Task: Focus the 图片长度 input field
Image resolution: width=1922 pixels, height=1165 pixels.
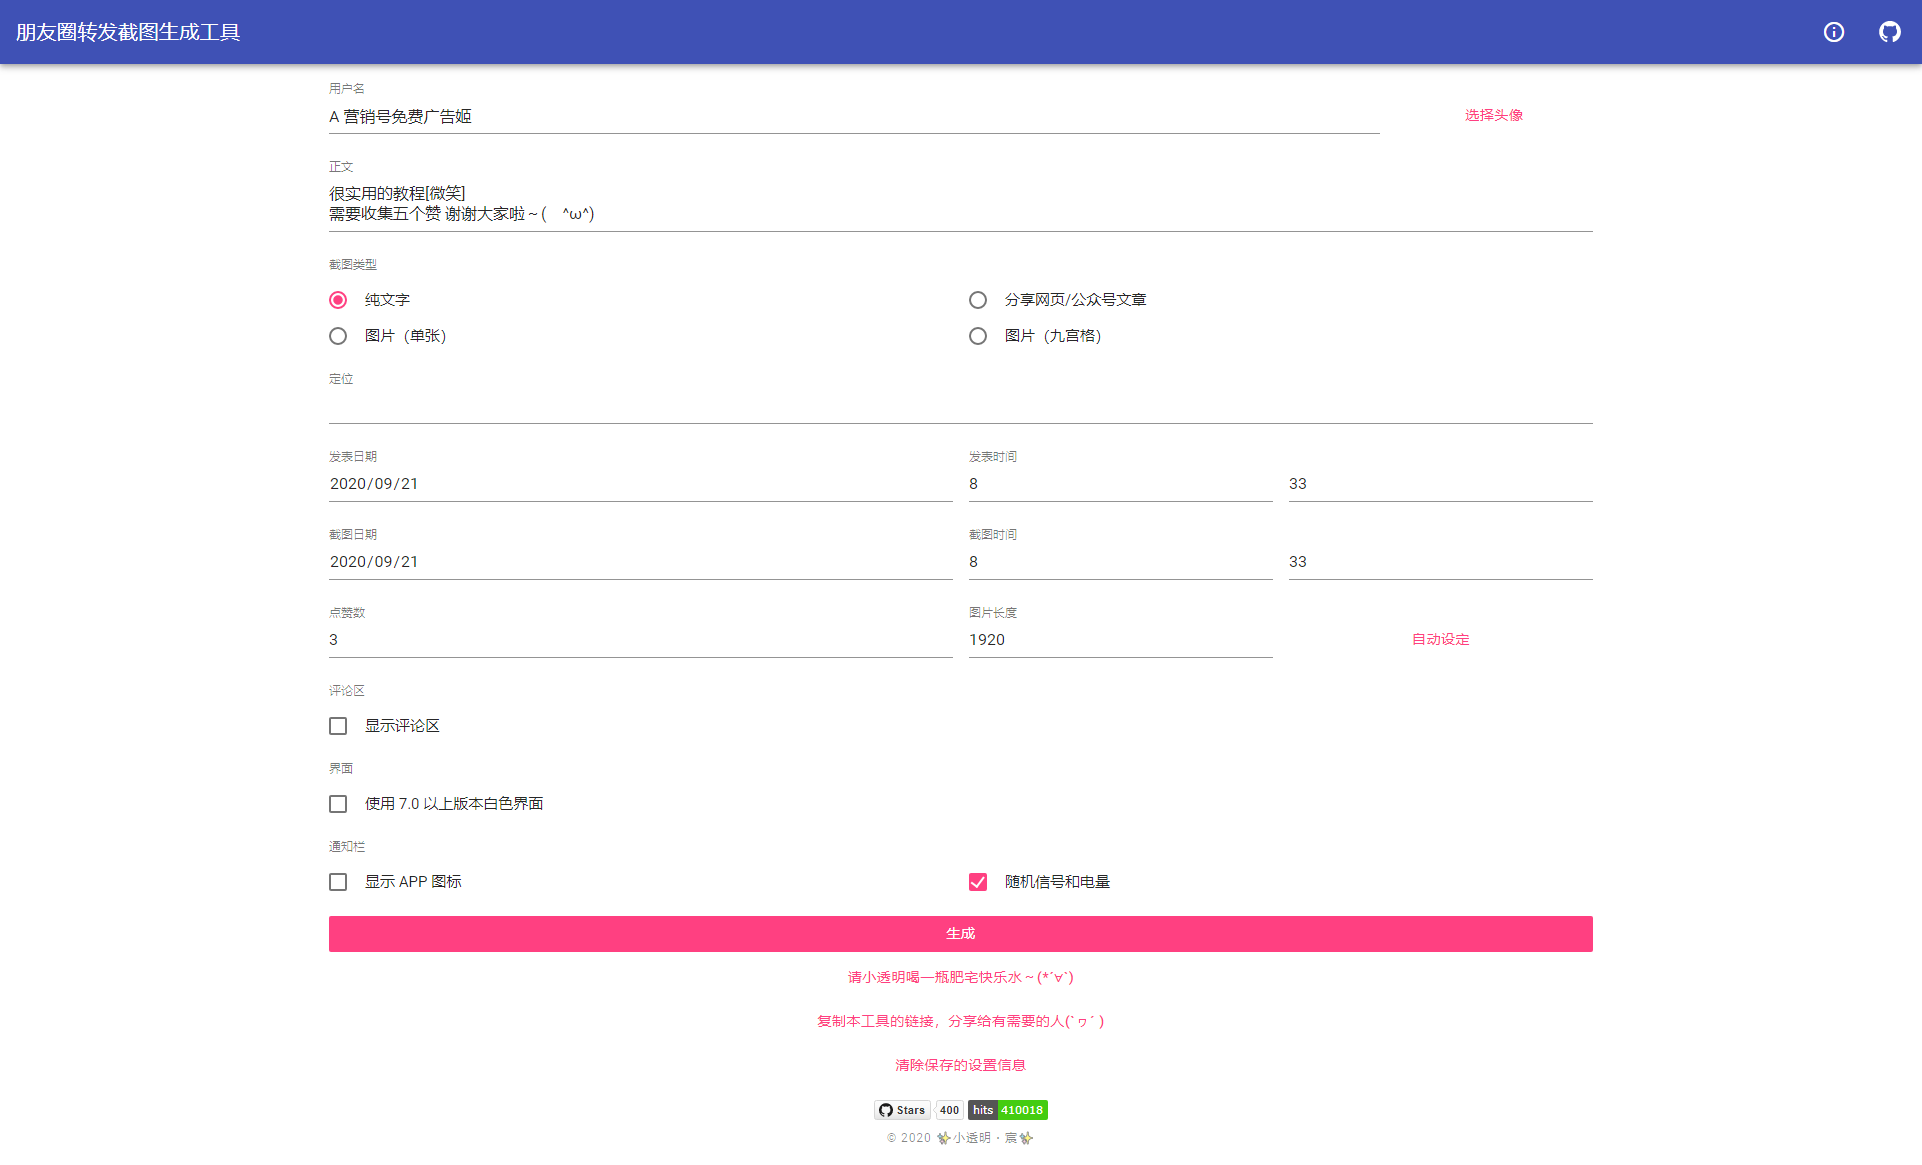Action: [x=1121, y=640]
